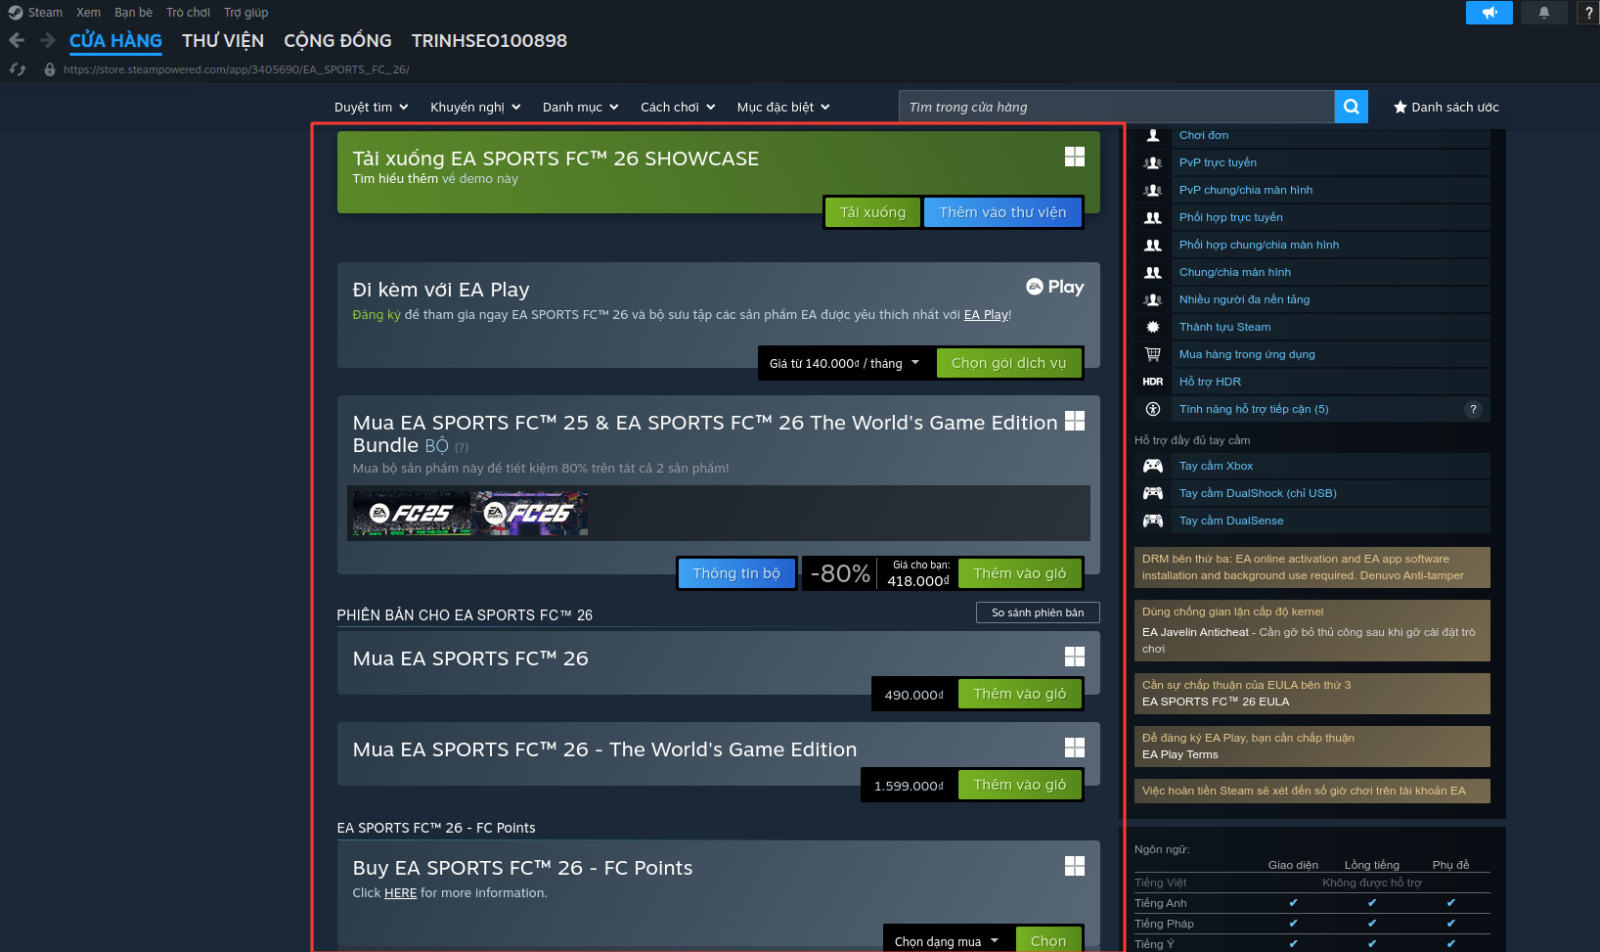Open the announcements megaphone icon
The height and width of the screenshot is (952, 1600).
[1489, 12]
